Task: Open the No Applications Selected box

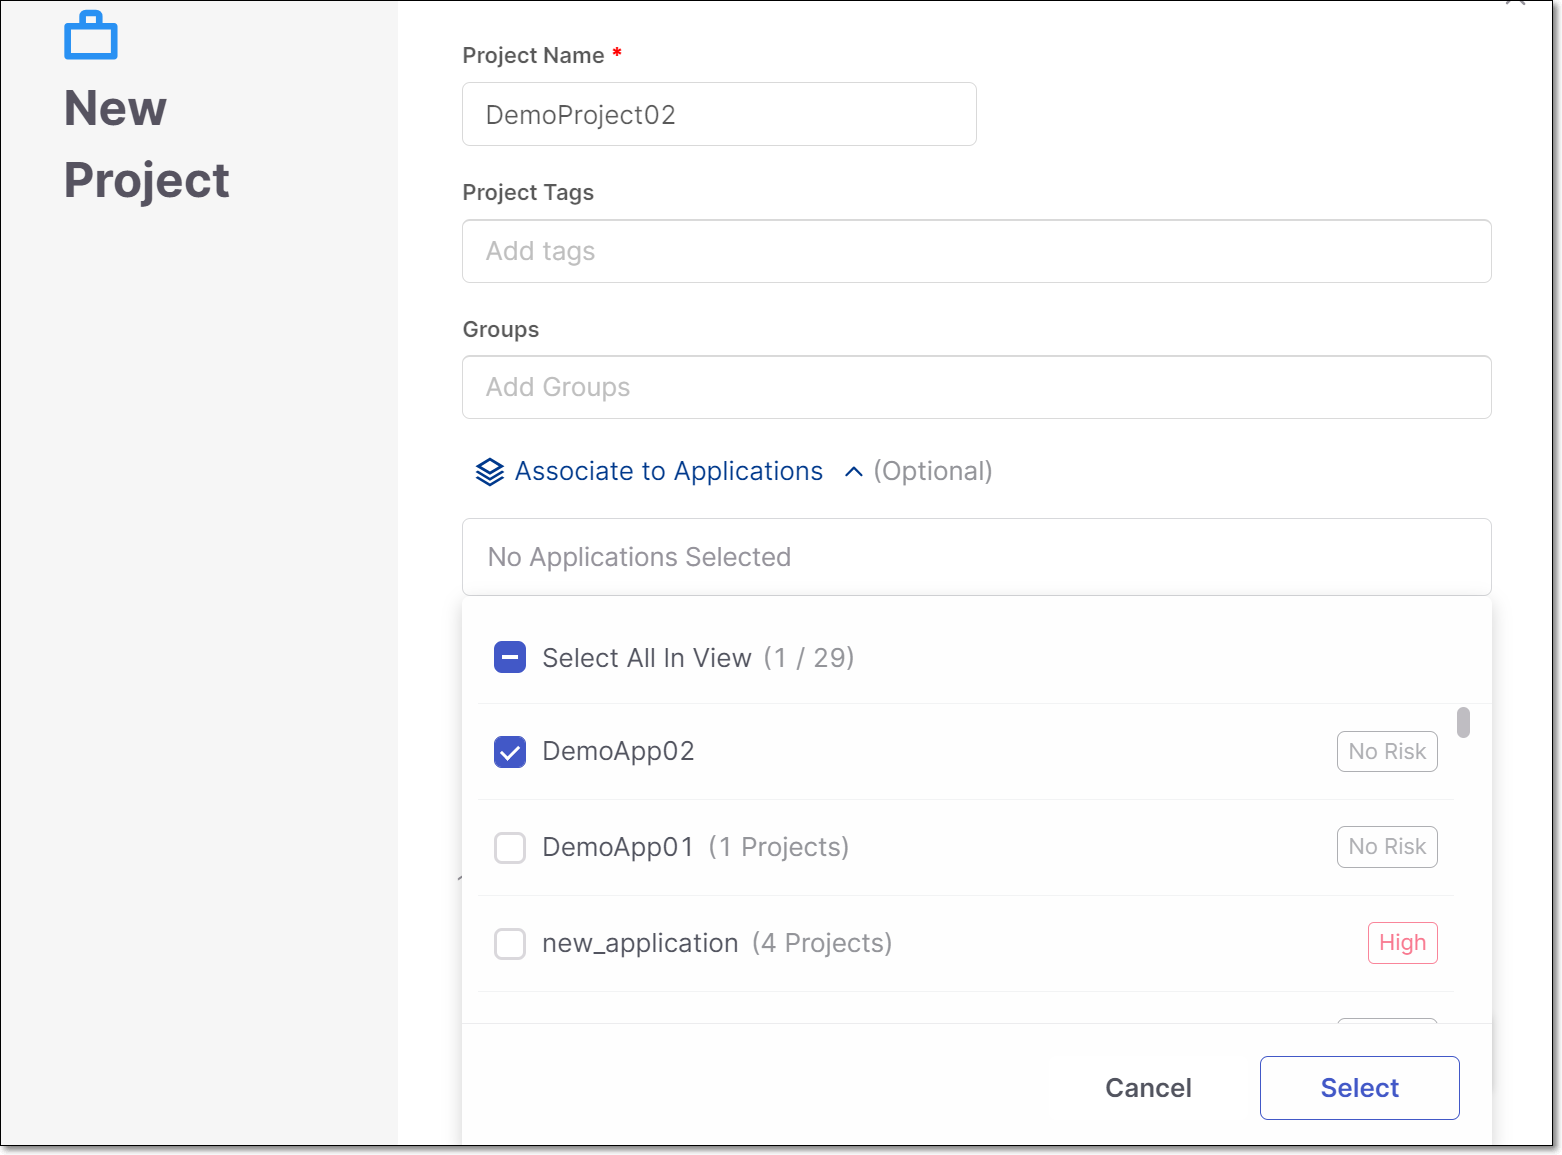Action: point(976,557)
